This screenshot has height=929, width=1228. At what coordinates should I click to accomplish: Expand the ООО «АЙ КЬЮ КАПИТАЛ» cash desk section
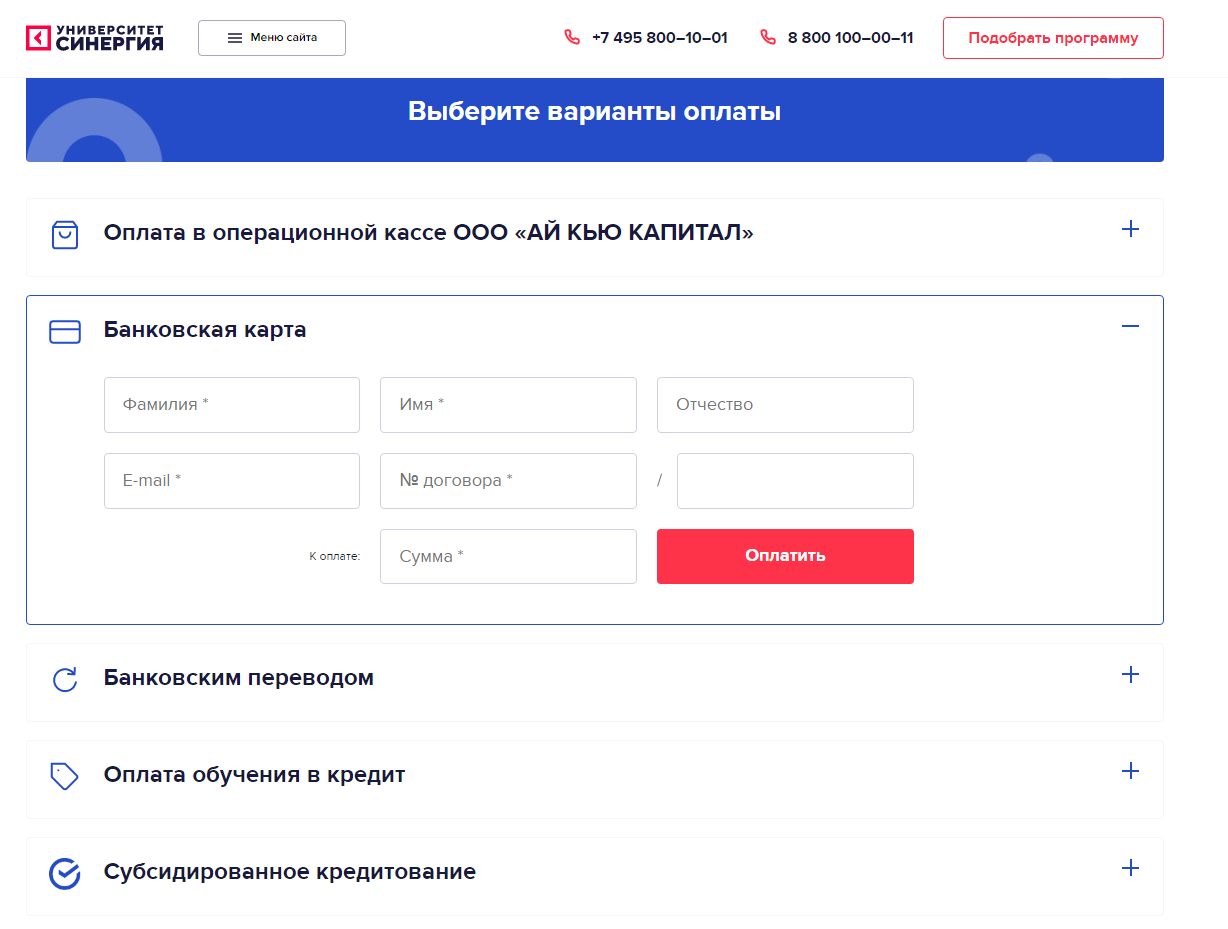tap(1130, 230)
